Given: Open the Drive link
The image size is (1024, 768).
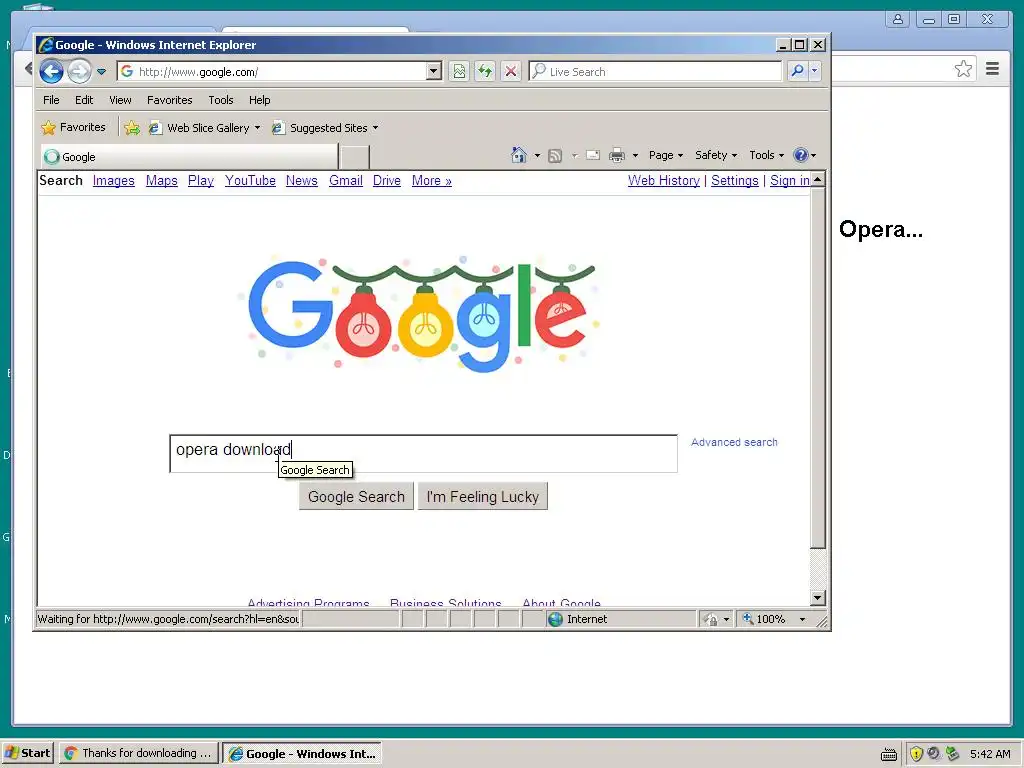Looking at the screenshot, I should pos(387,181).
